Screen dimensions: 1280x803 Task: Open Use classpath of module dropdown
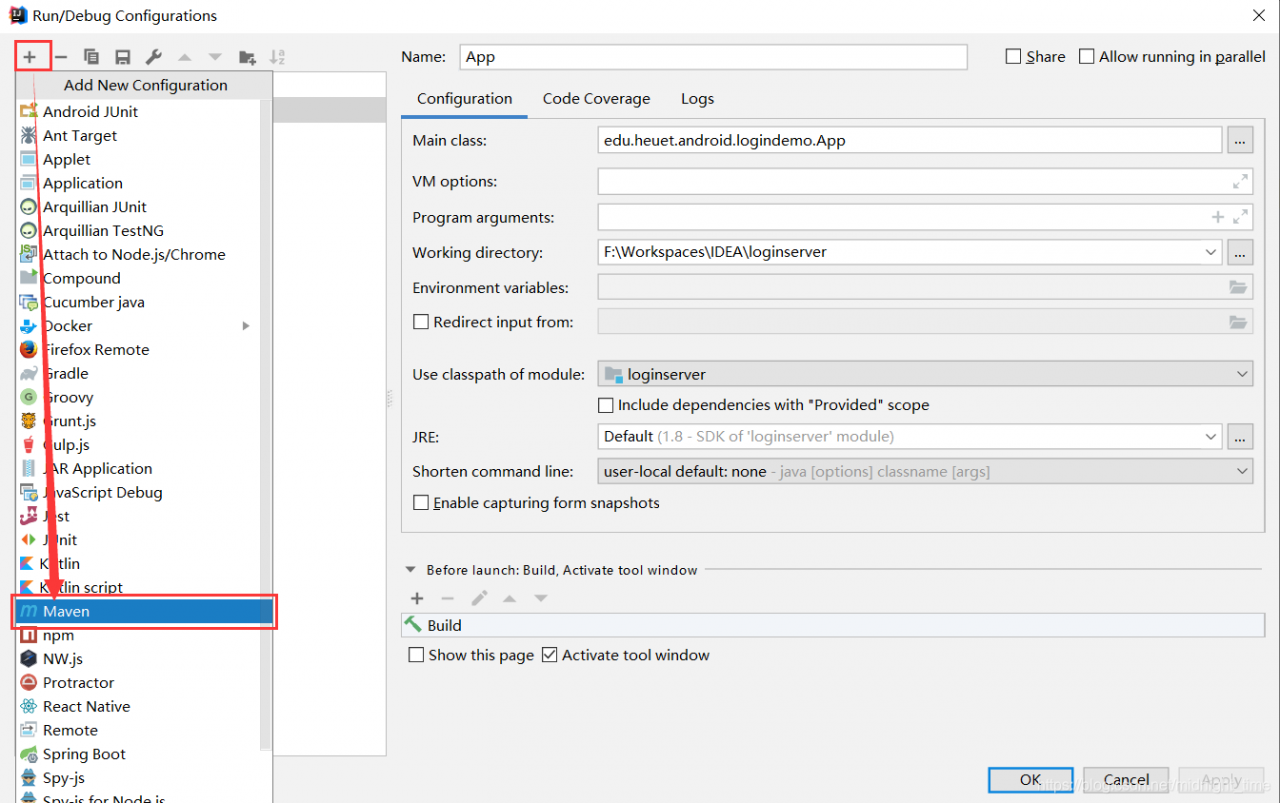[925, 375]
